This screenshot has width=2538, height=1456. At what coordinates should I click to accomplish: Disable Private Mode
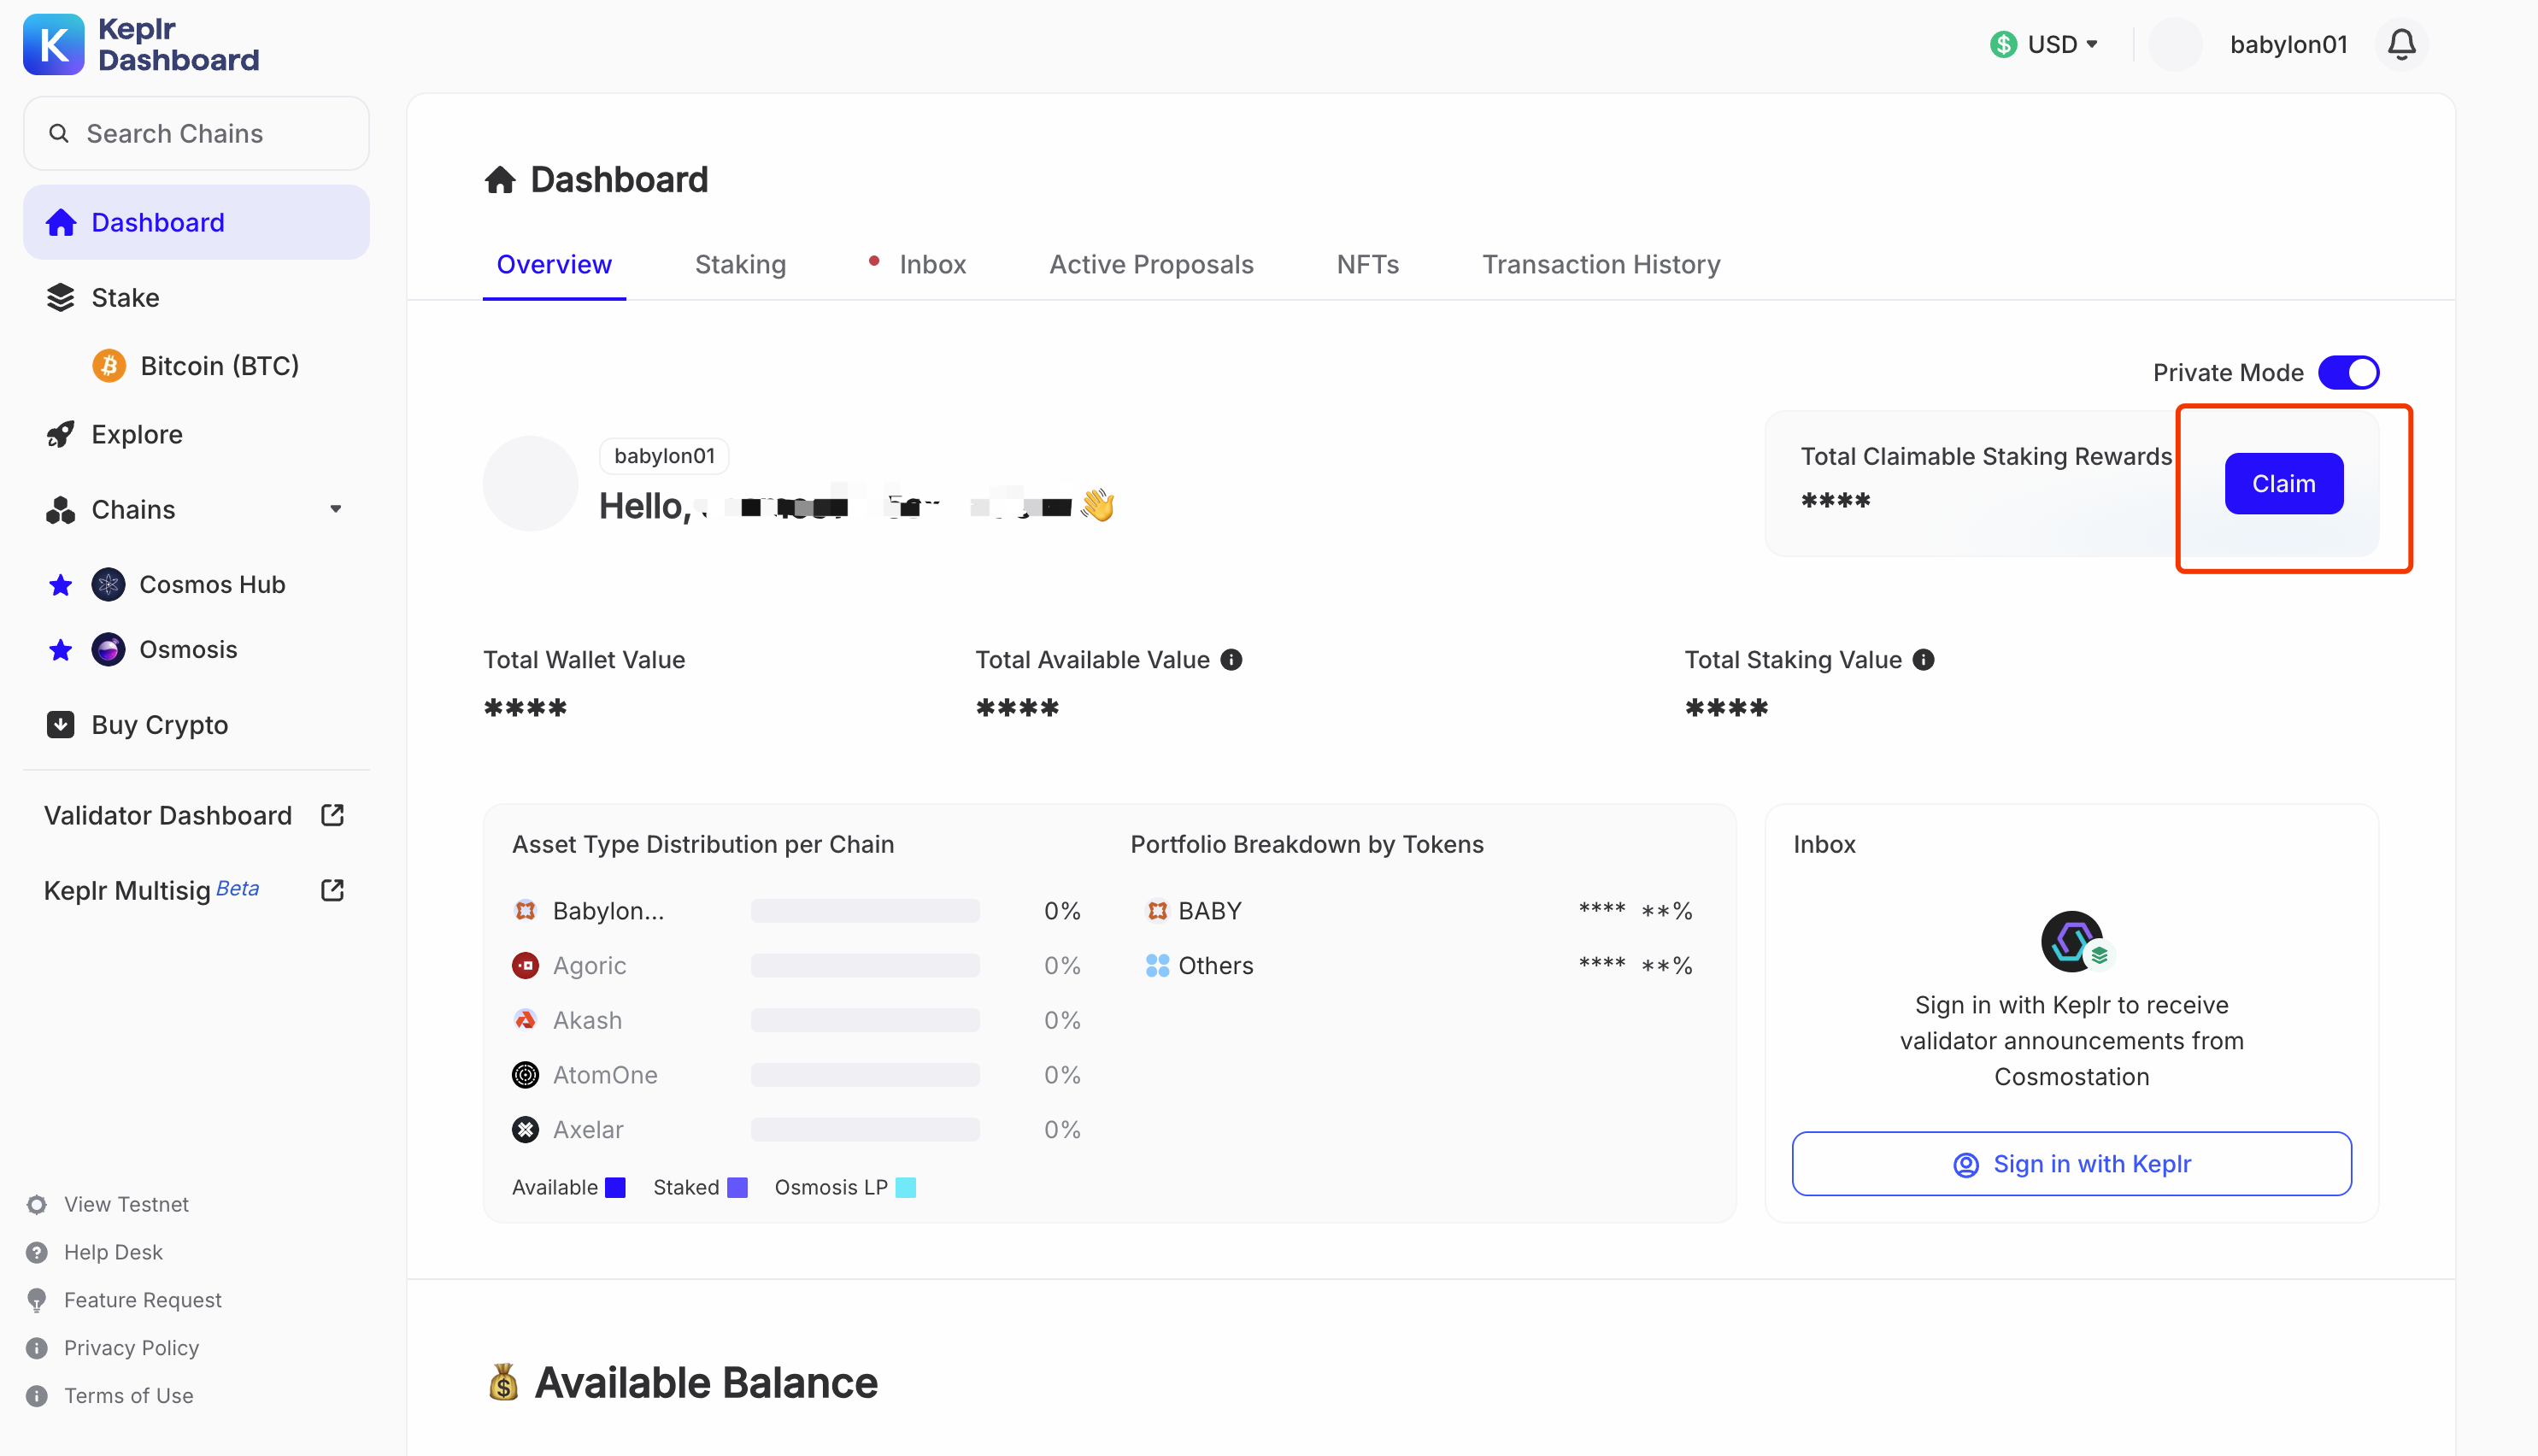coord(2349,371)
